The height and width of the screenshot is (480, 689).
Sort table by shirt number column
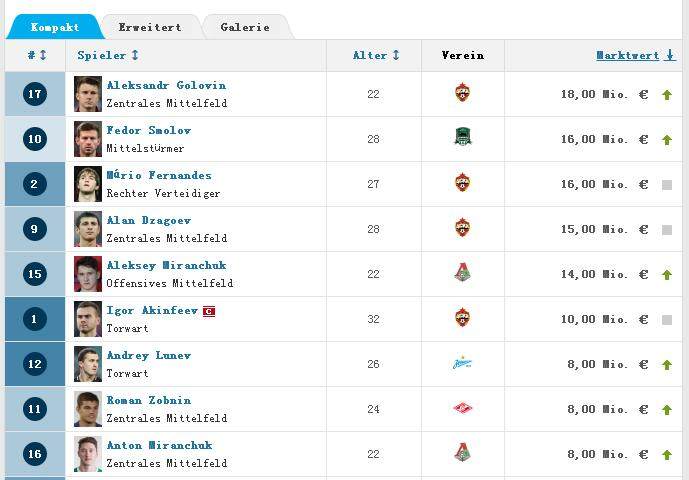tap(35, 56)
